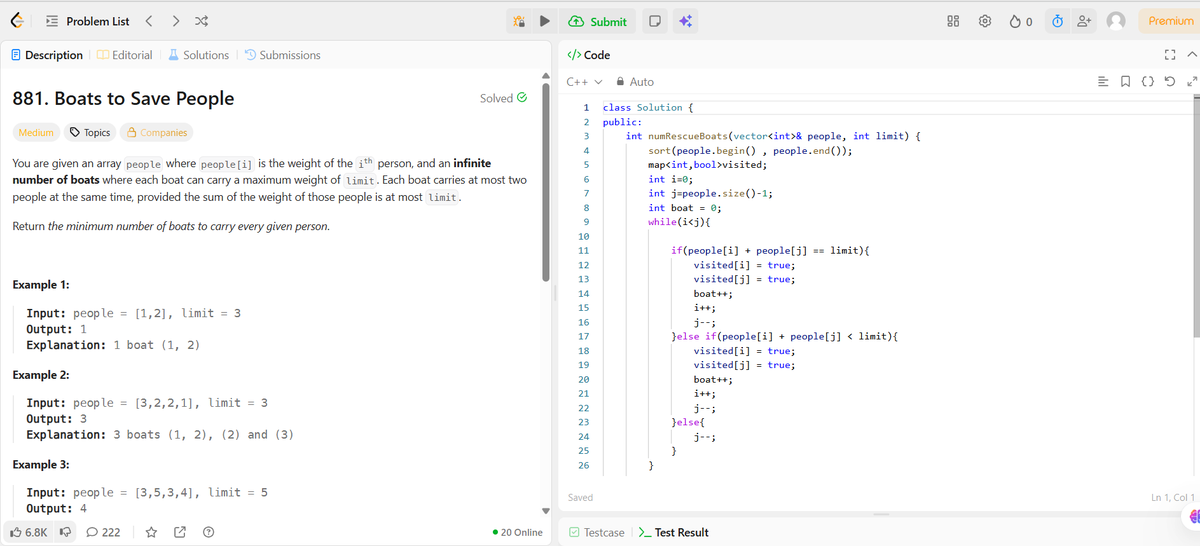Screen dimensions: 1200x546
Task: Pick a random problem shuffle icon
Action: pos(200,21)
